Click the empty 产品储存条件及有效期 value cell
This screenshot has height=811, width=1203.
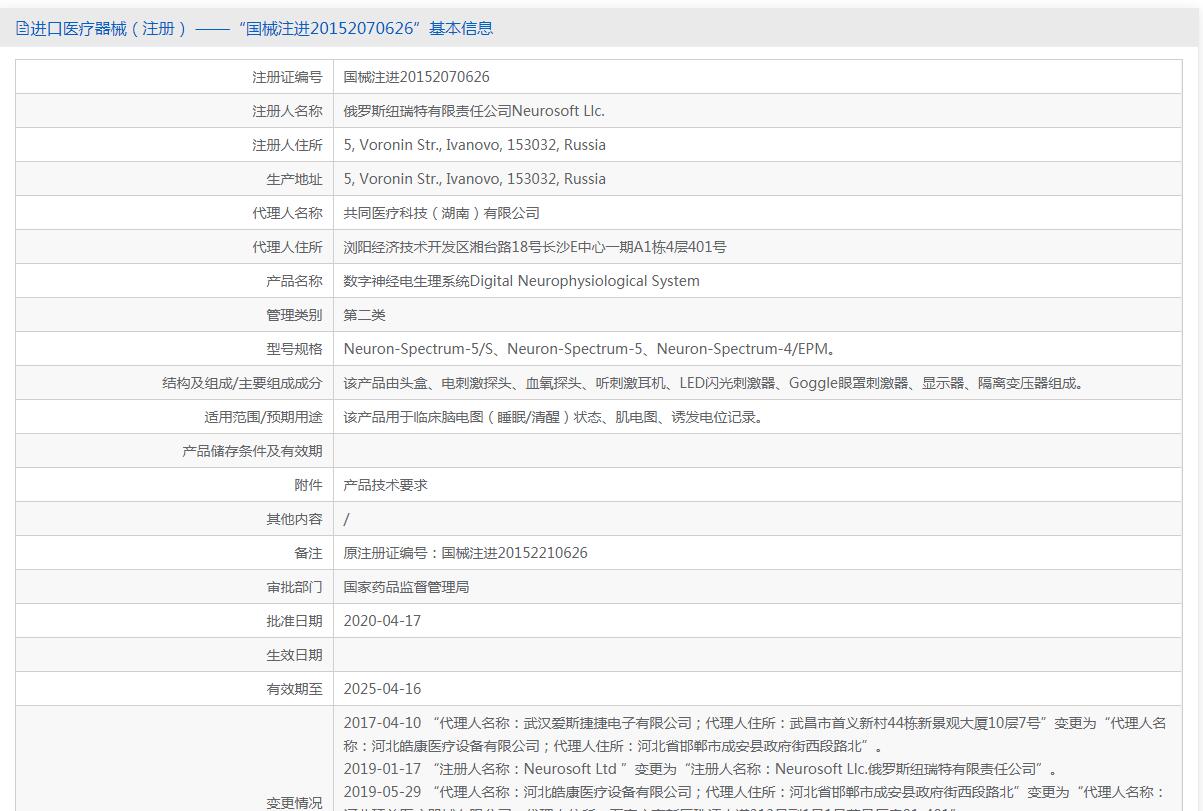click(757, 451)
